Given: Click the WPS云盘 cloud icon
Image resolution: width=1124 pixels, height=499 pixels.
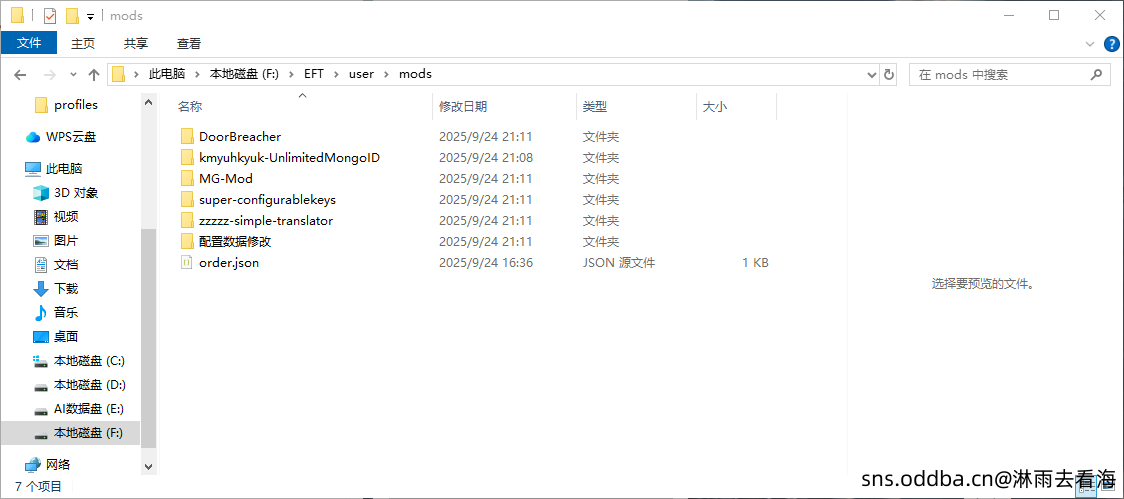Looking at the screenshot, I should coord(33,137).
